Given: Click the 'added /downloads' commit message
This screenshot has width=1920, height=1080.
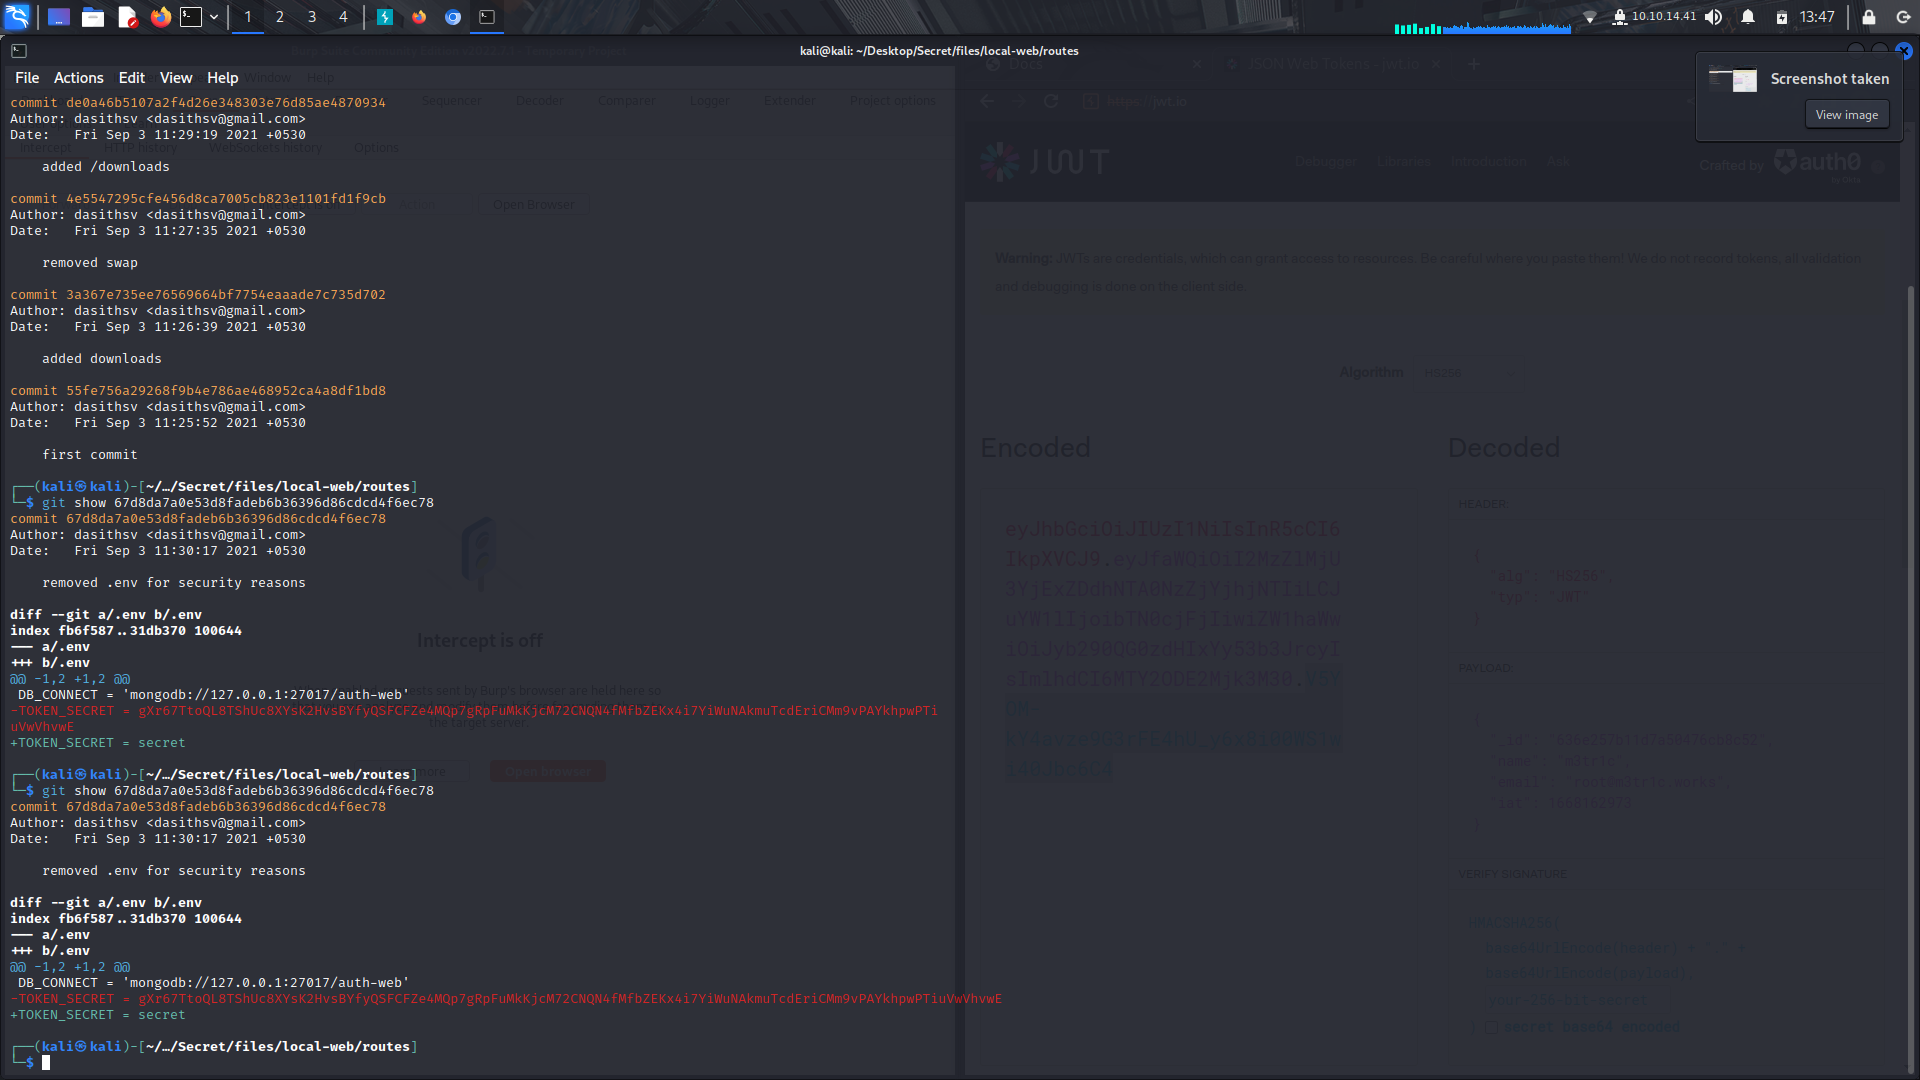Looking at the screenshot, I should pos(106,167).
